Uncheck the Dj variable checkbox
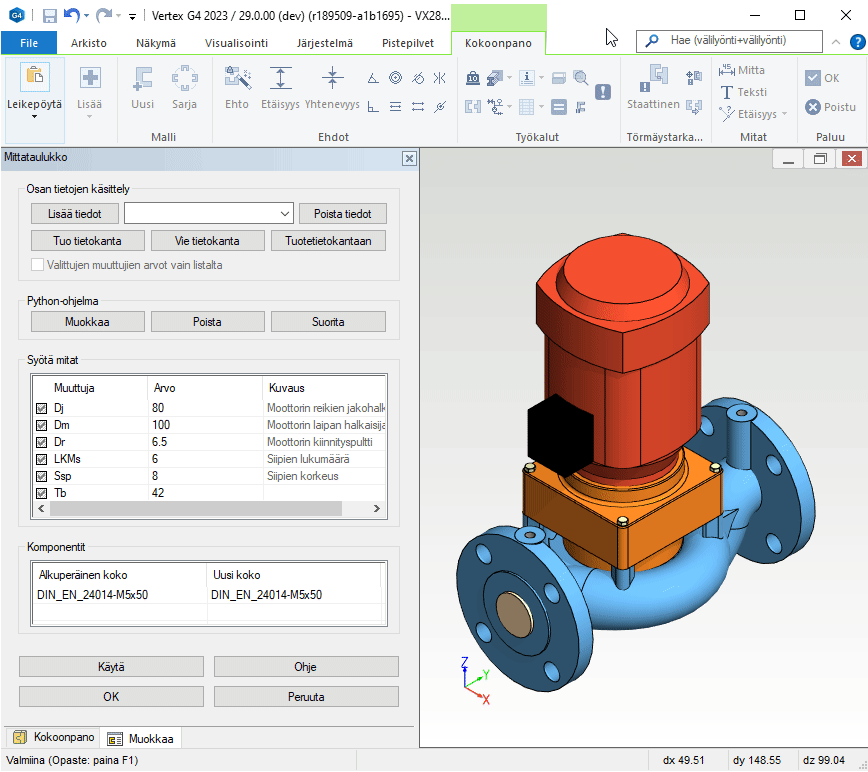Screen dimensions: 868x772 click(42, 408)
